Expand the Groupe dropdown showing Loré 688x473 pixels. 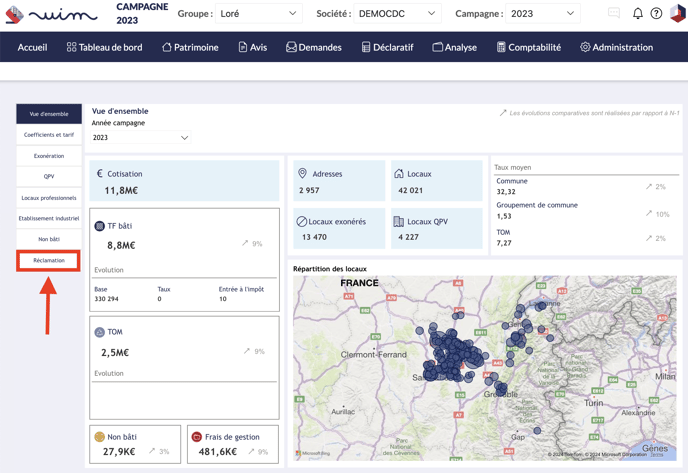(258, 14)
